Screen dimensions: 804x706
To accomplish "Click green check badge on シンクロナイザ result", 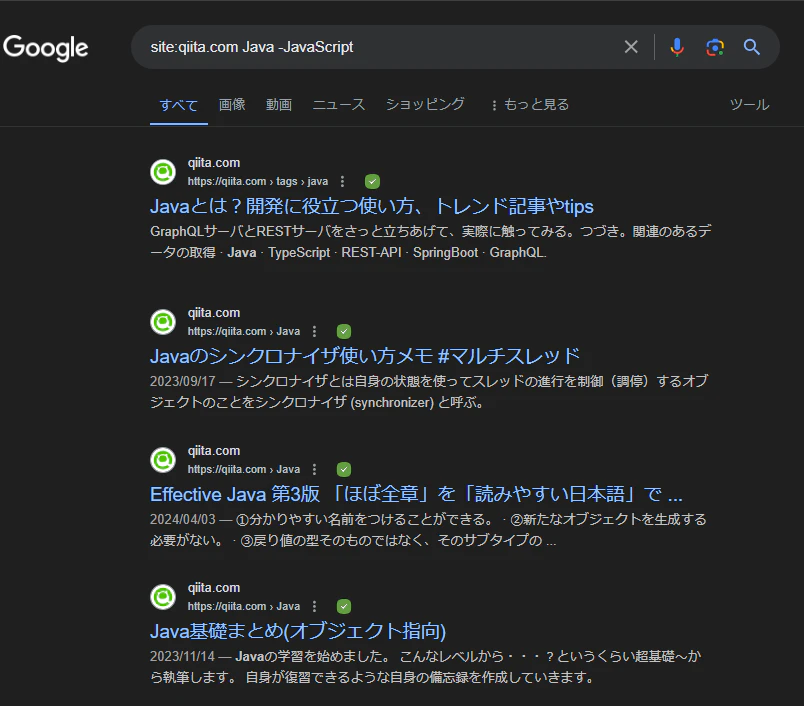I will tap(344, 332).
